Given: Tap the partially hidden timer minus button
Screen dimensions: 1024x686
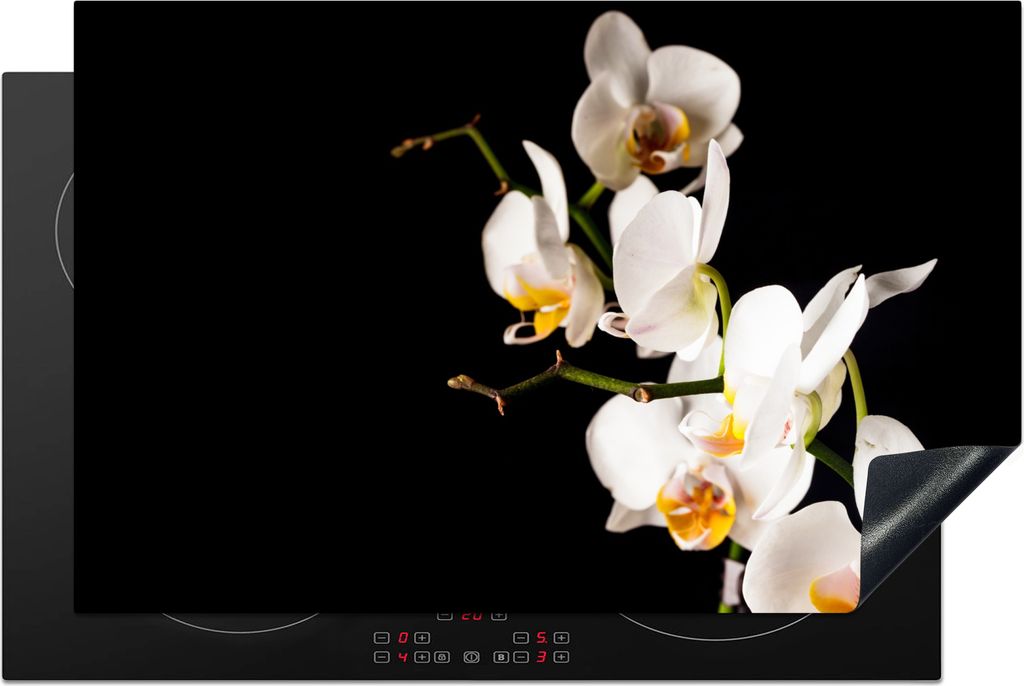Looking at the screenshot, I should click(445, 616).
